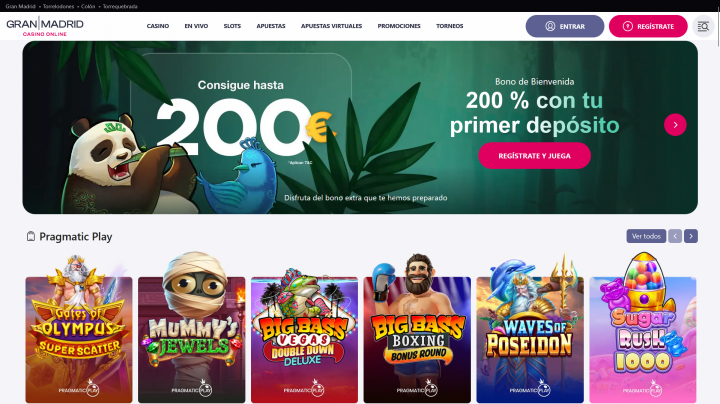Click the Pragmatic Play section icon

click(31, 236)
